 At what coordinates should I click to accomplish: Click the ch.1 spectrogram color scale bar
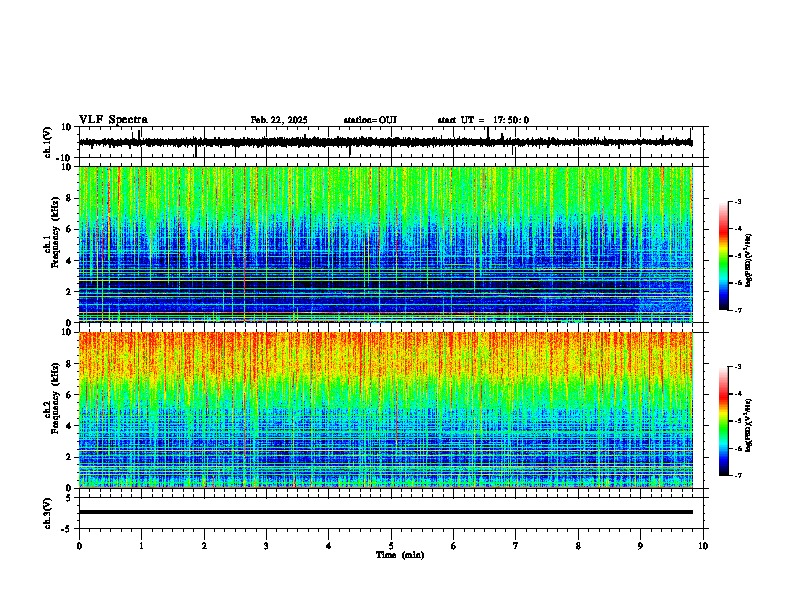click(724, 256)
